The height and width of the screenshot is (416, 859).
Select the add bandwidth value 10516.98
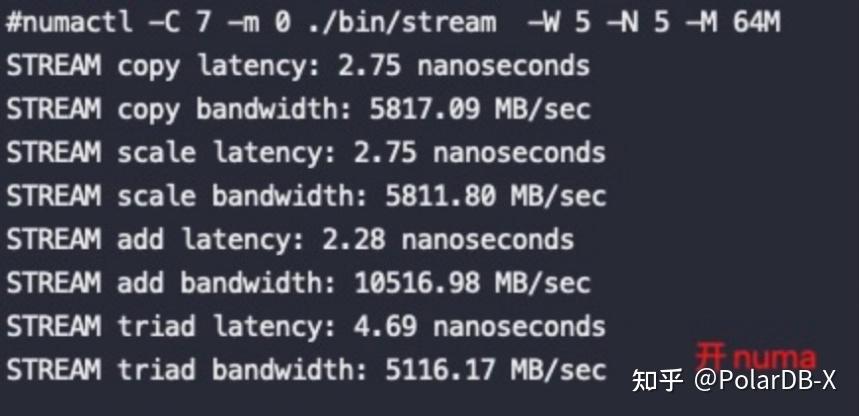click(x=418, y=283)
